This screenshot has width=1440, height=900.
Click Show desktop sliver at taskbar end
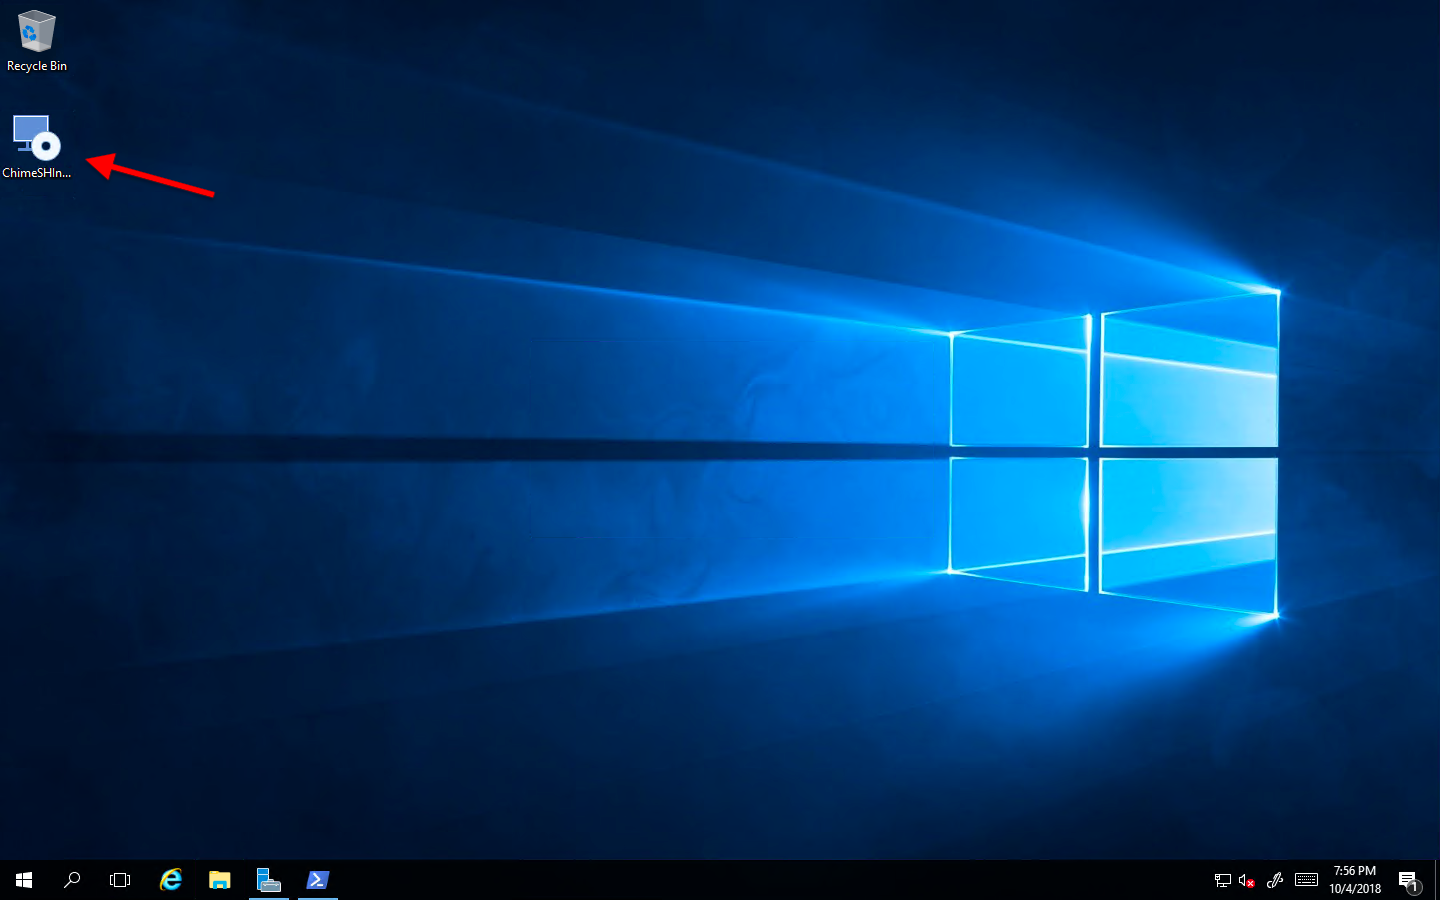tap(1437, 880)
